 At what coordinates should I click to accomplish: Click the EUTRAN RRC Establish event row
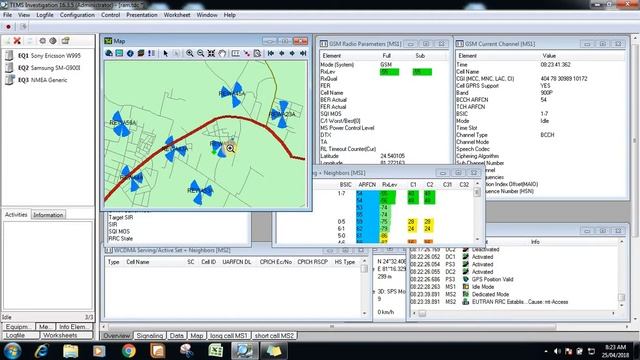point(490,302)
